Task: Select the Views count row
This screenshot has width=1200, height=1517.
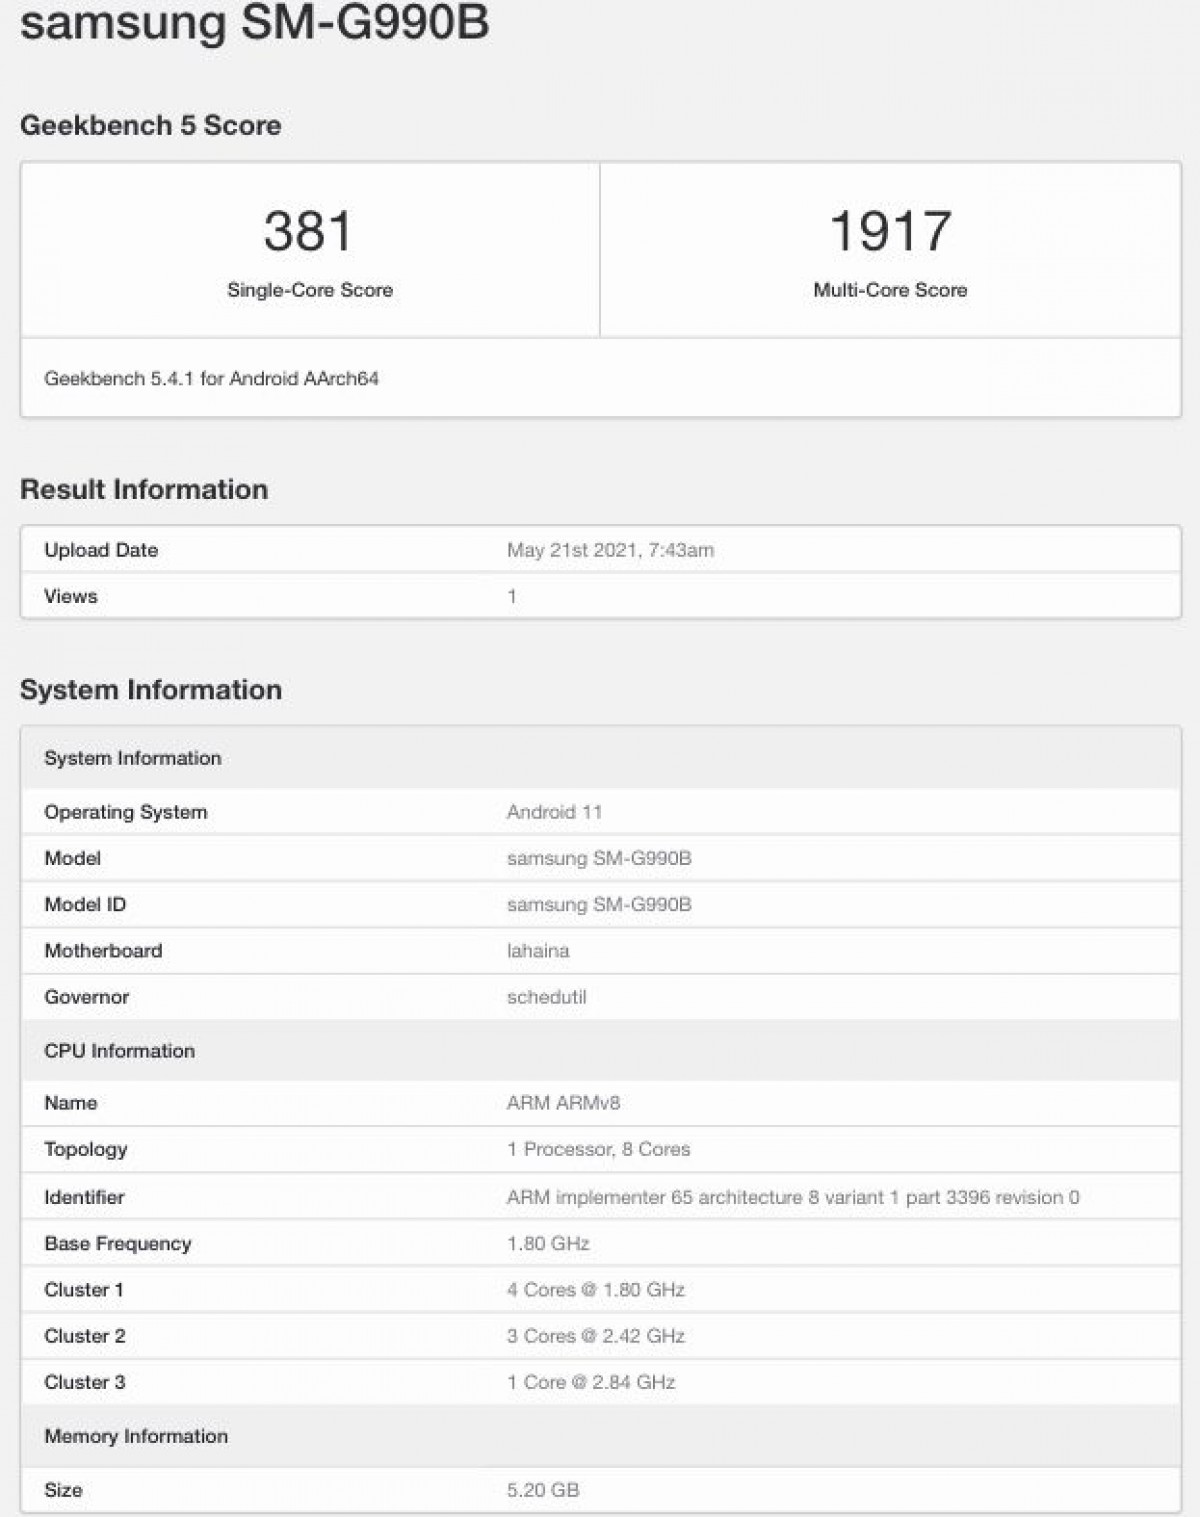Action: (x=70, y=595)
